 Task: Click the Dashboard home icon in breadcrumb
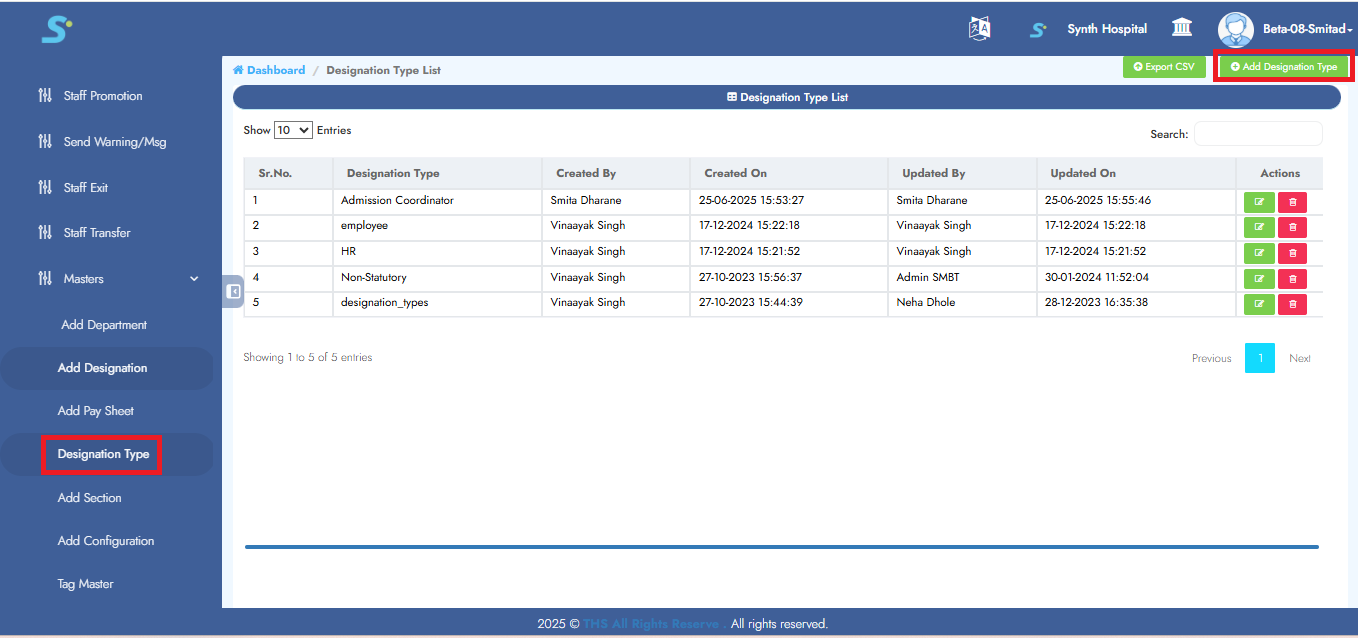click(x=238, y=69)
